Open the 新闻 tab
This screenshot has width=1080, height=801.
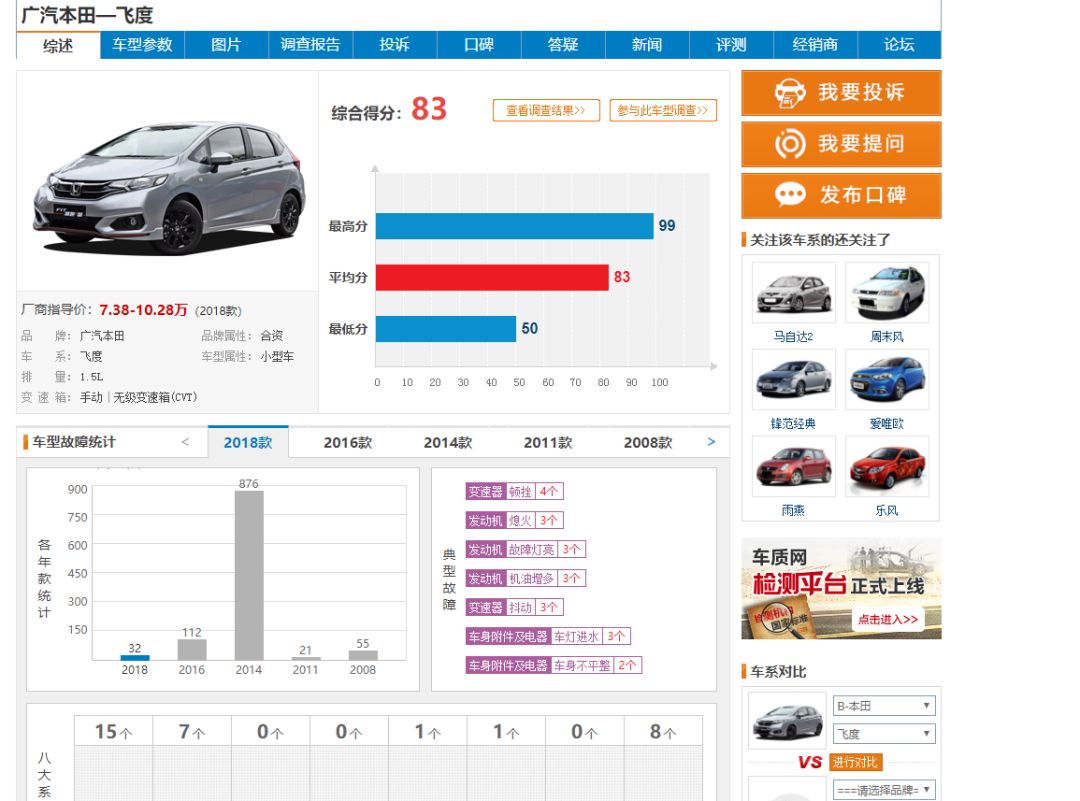647,45
